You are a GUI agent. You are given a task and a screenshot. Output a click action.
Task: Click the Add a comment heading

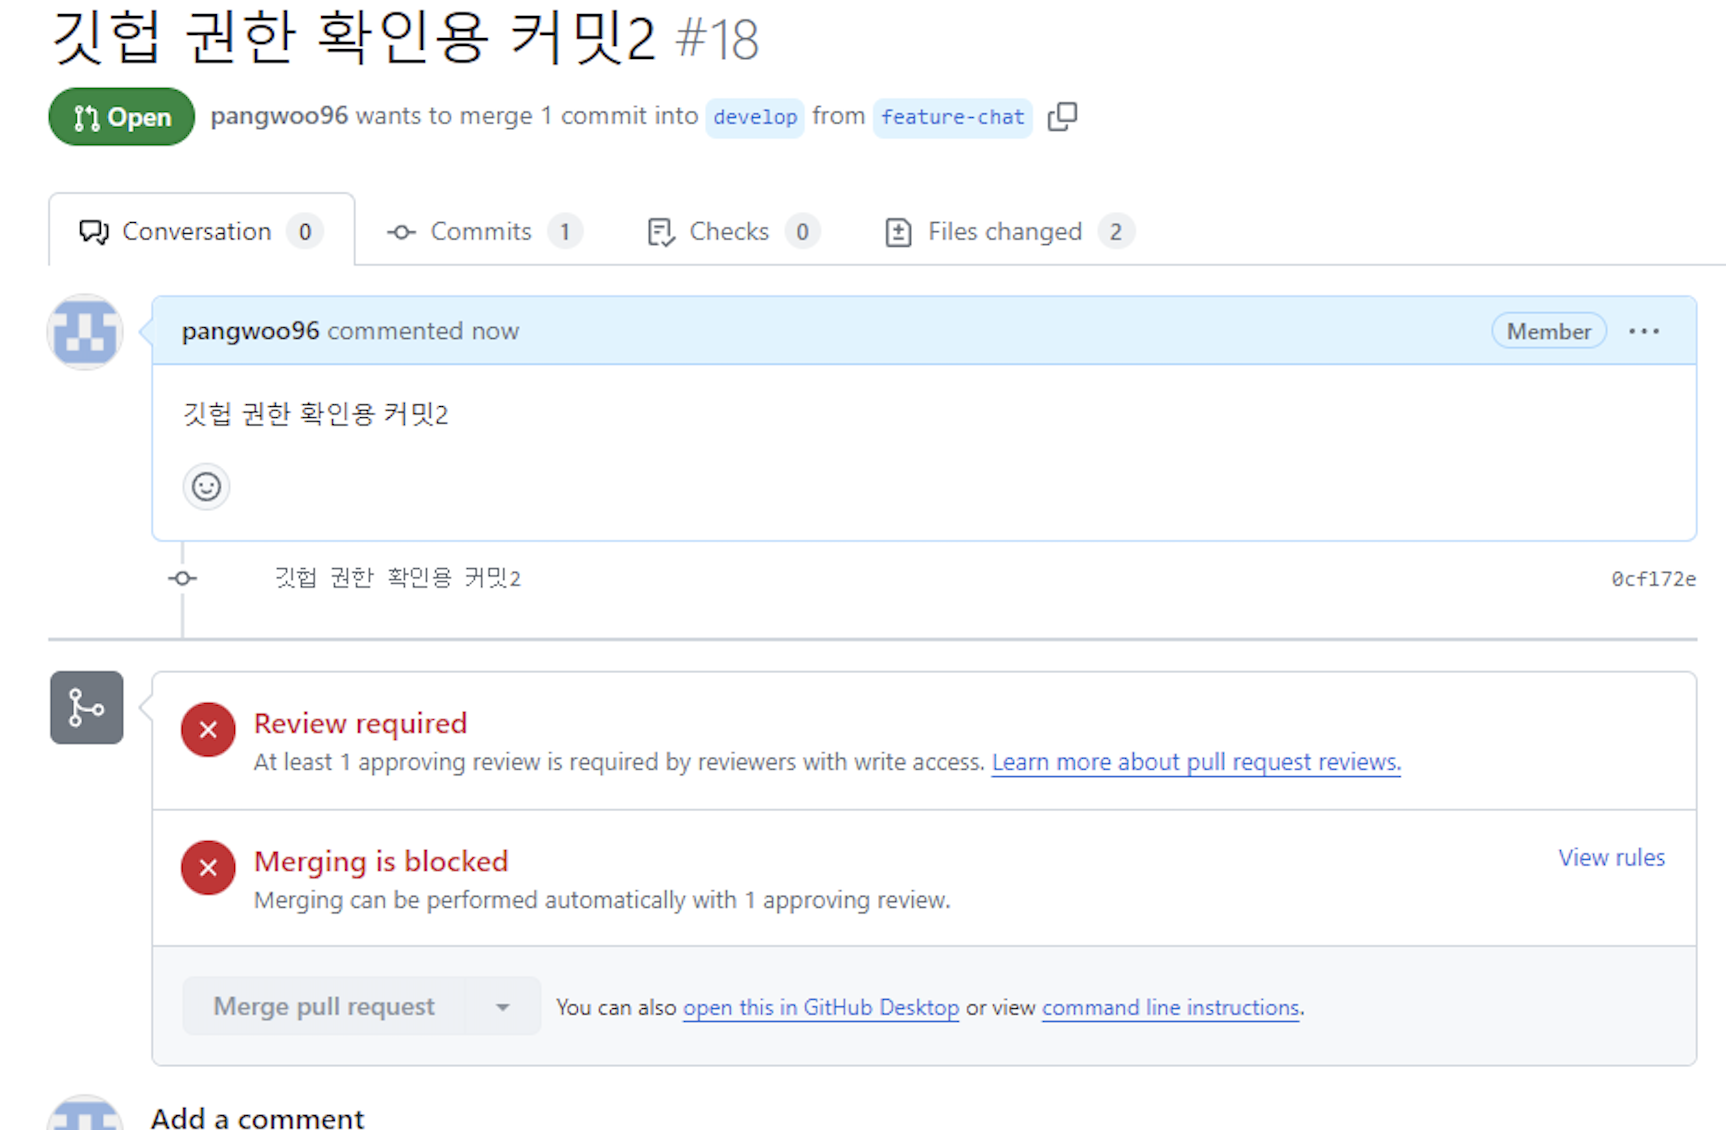[257, 1117]
